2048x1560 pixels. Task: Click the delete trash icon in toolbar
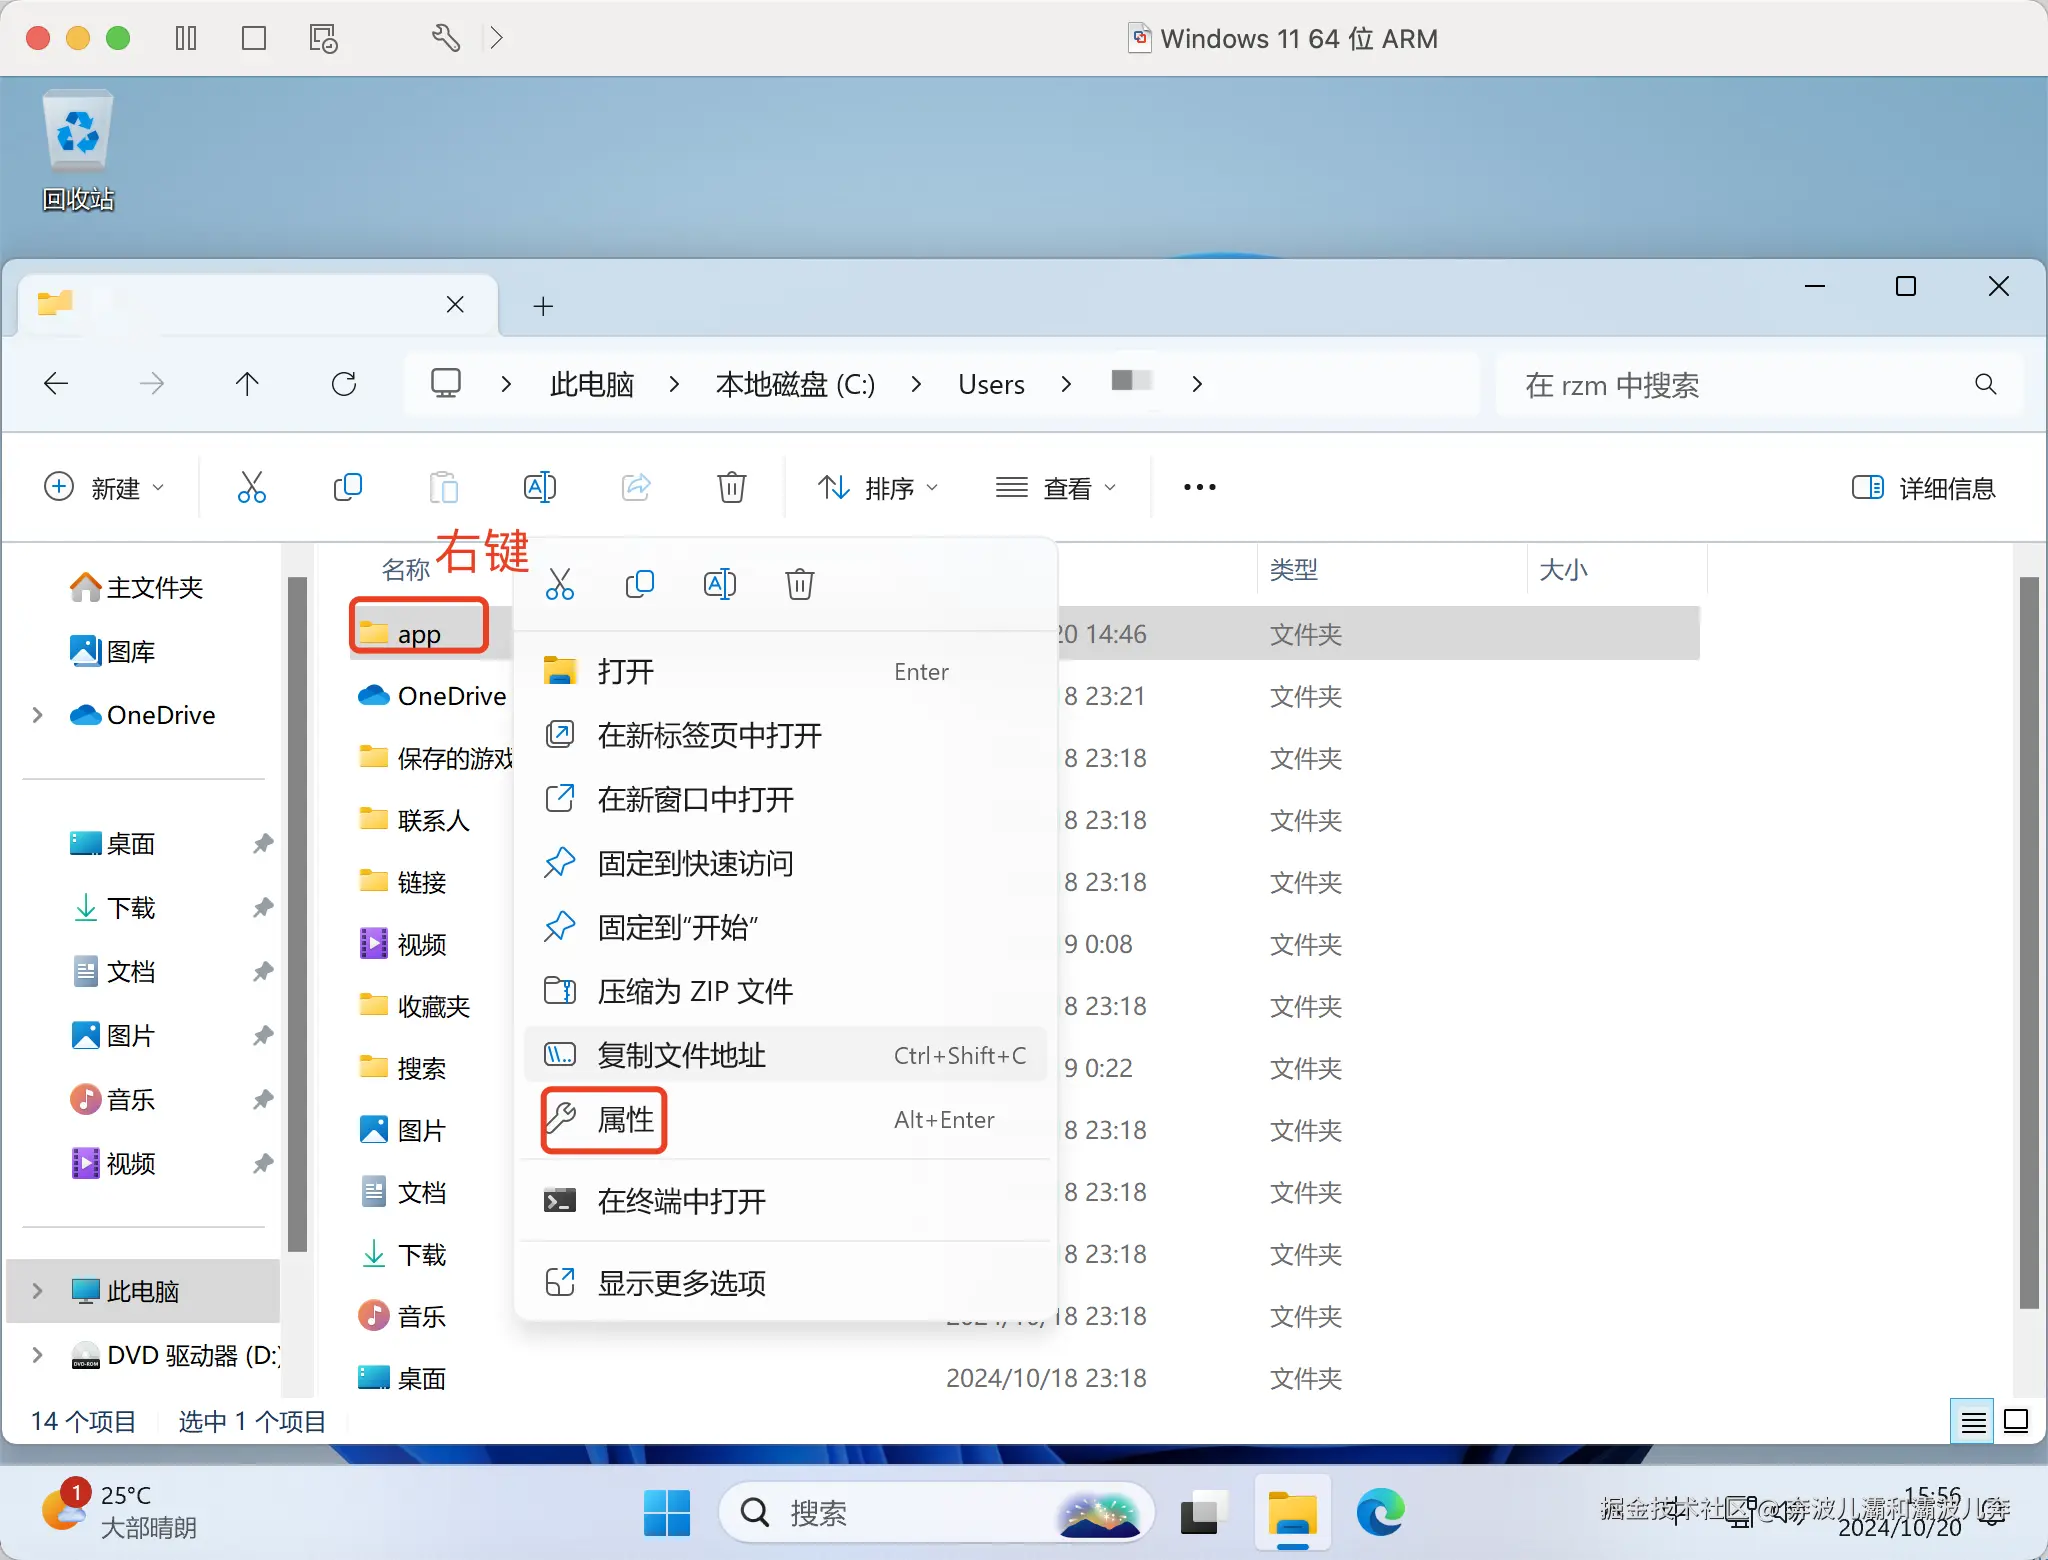731,487
